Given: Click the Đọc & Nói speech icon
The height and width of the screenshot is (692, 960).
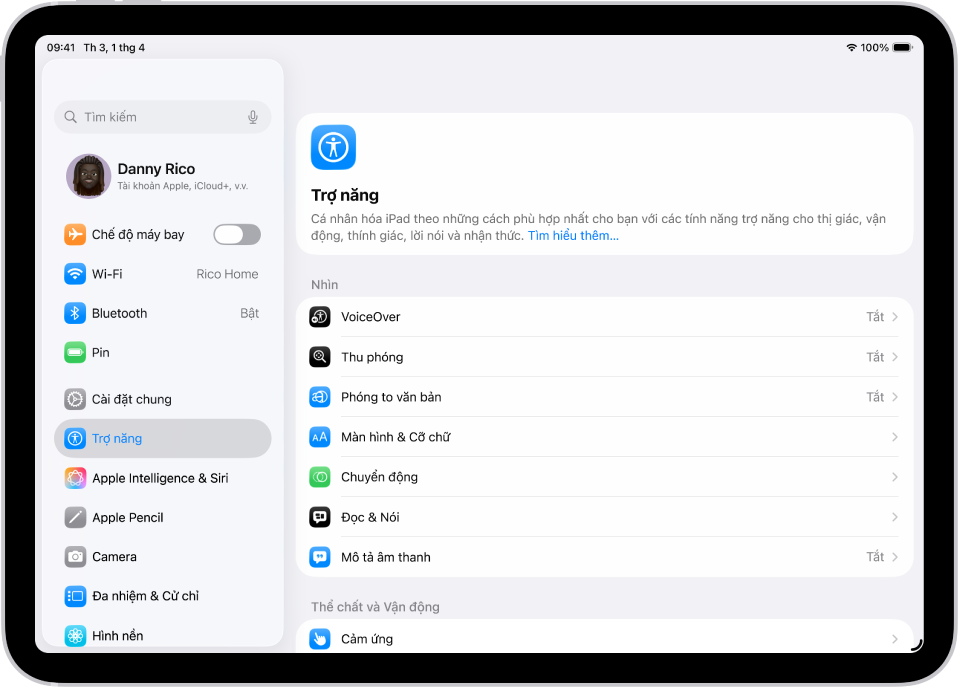Looking at the screenshot, I should (x=320, y=517).
